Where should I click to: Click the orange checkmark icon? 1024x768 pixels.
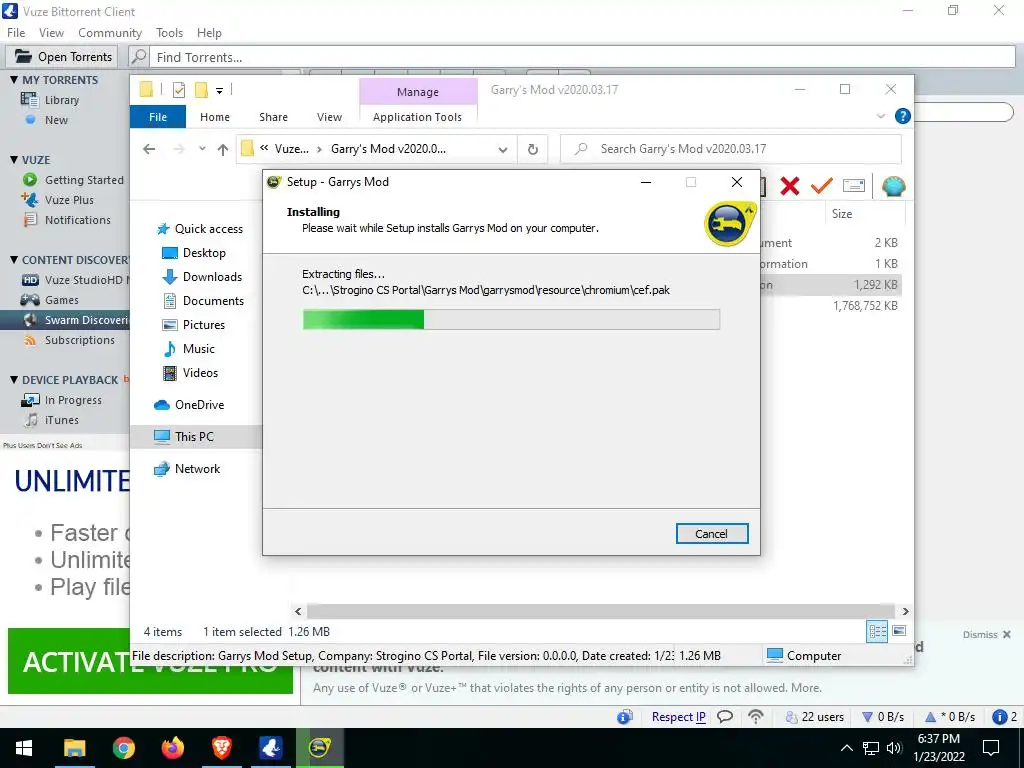click(x=822, y=186)
